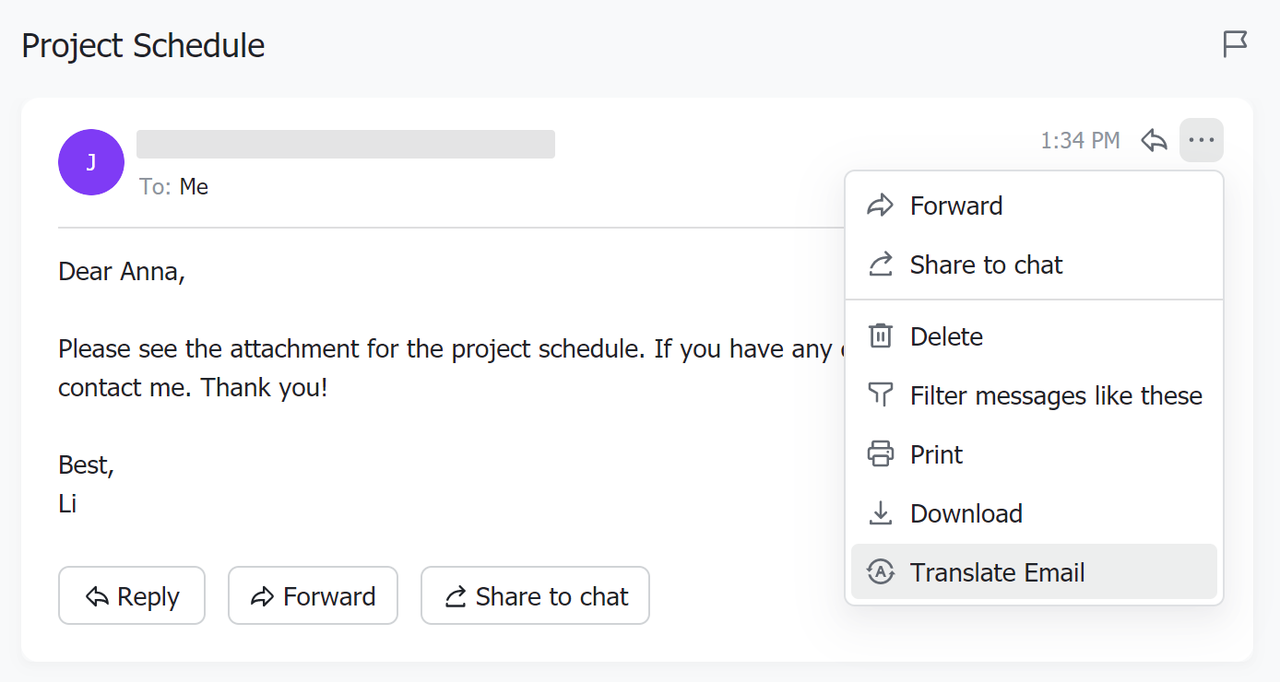
Task: Select Delete from the more menu
Action: coord(946,337)
